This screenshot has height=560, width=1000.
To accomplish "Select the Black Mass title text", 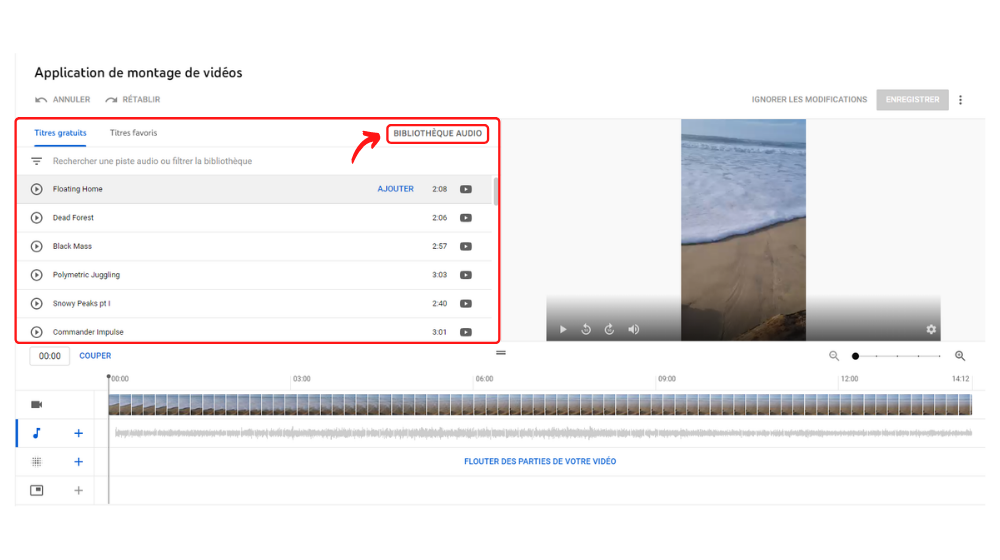I will (72, 246).
